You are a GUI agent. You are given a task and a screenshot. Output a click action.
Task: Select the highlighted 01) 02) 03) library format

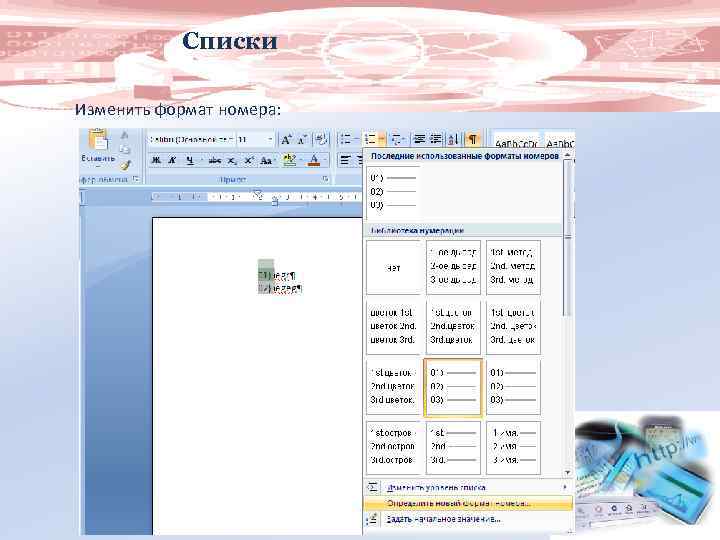(x=453, y=387)
